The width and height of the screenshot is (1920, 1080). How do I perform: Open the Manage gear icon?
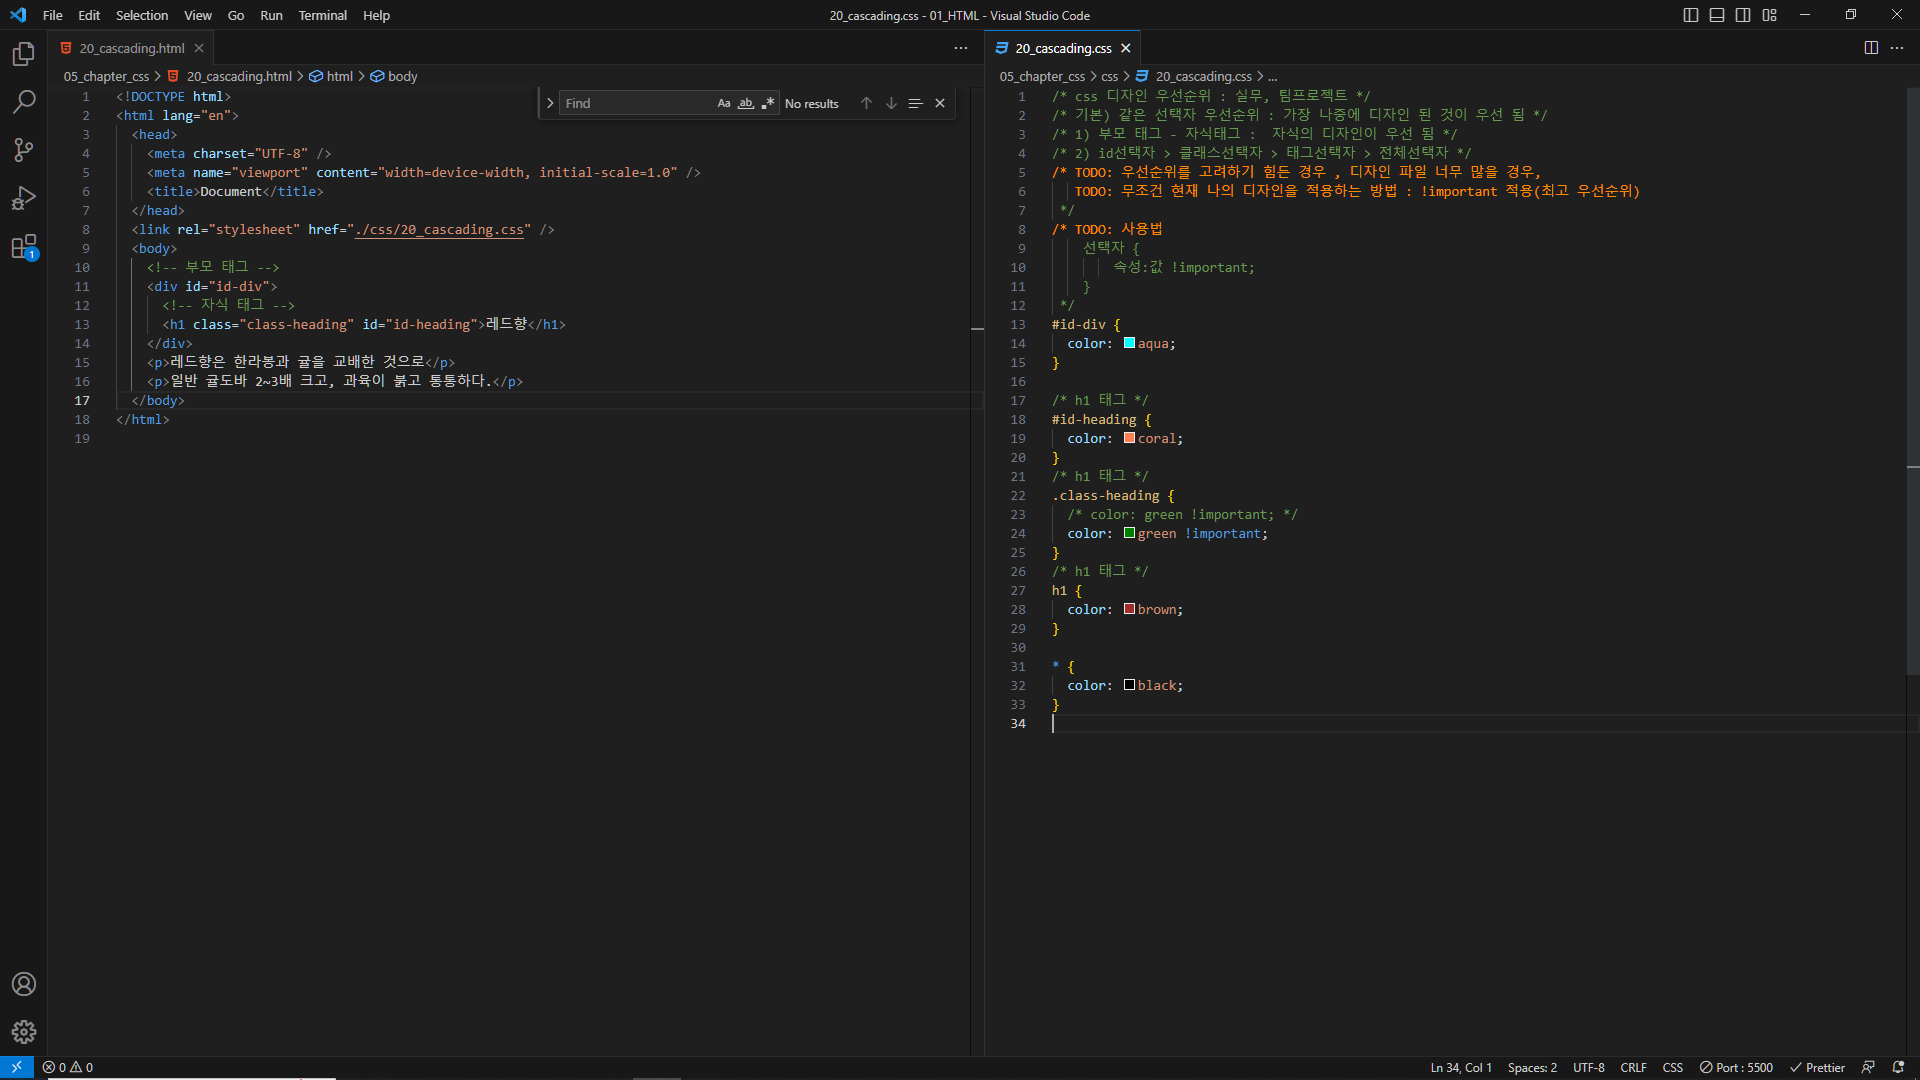[24, 1032]
